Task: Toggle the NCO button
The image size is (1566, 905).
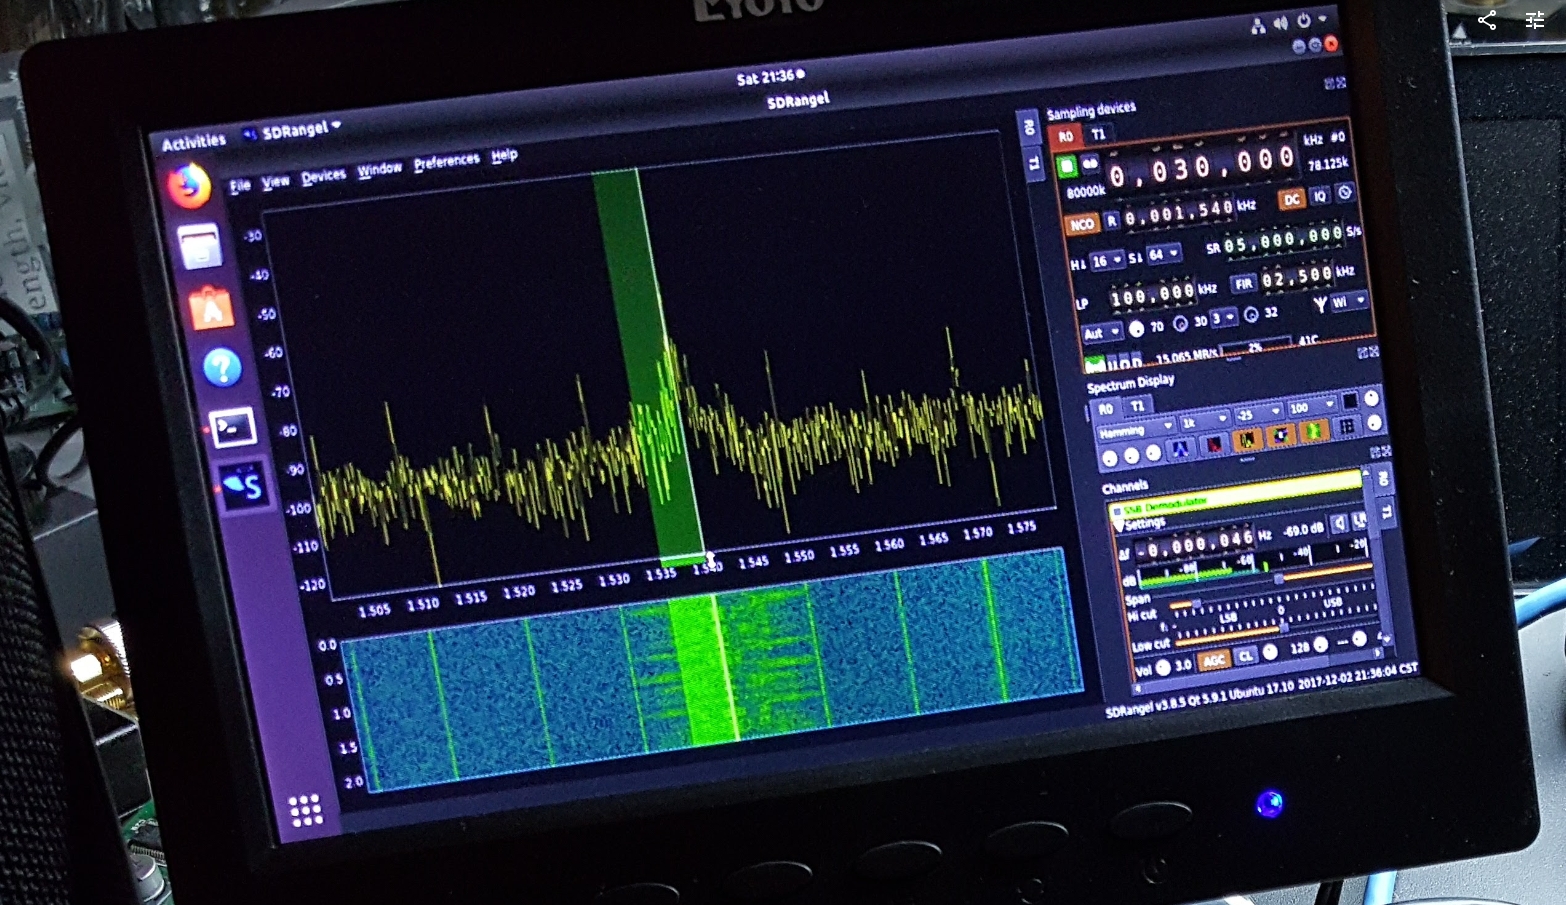Action: point(1082,225)
